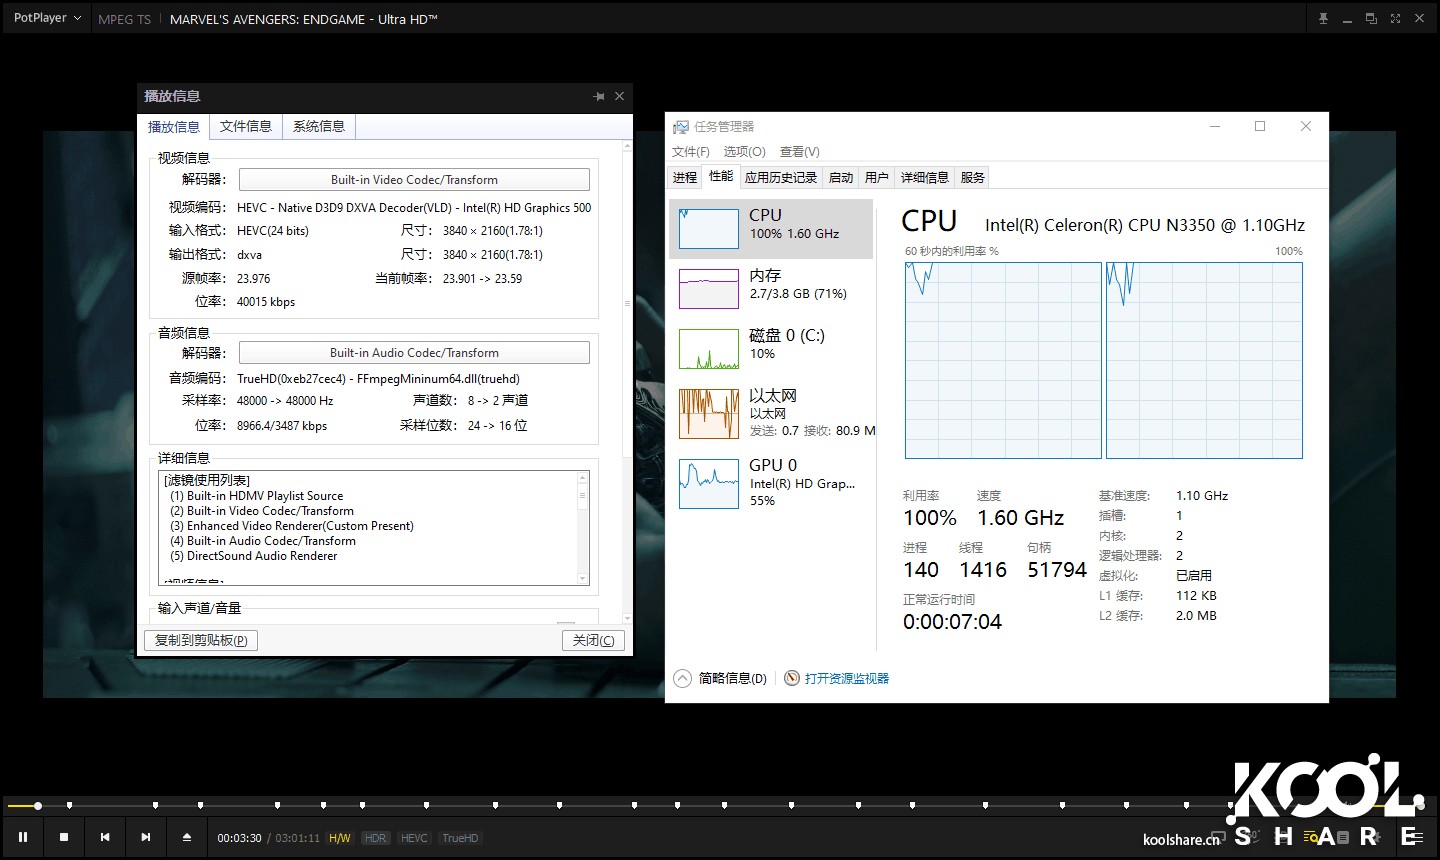Pause playback with the pause icon
The width and height of the screenshot is (1440, 860).
click(22, 837)
